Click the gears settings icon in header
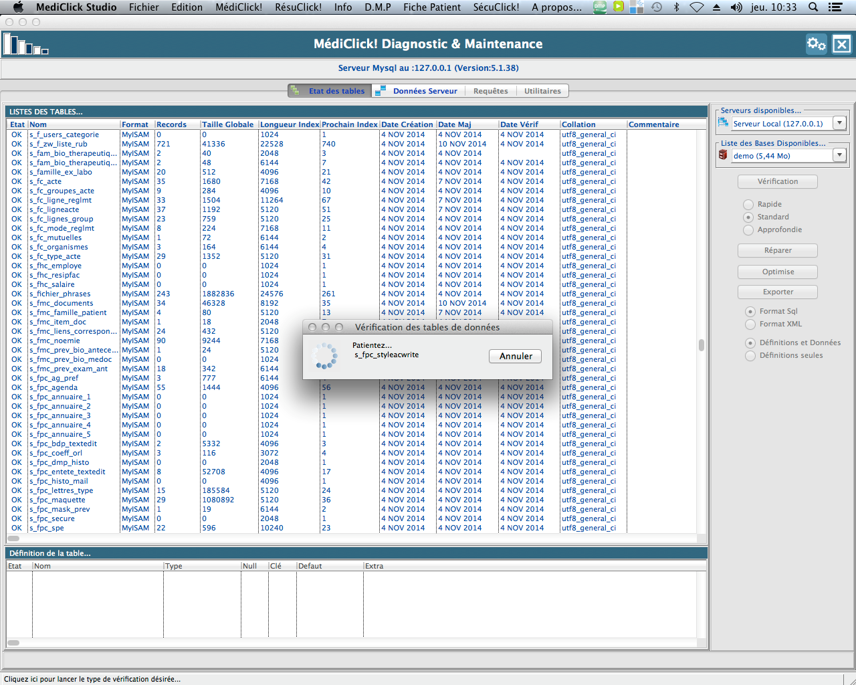This screenshot has width=856, height=685. click(x=816, y=44)
